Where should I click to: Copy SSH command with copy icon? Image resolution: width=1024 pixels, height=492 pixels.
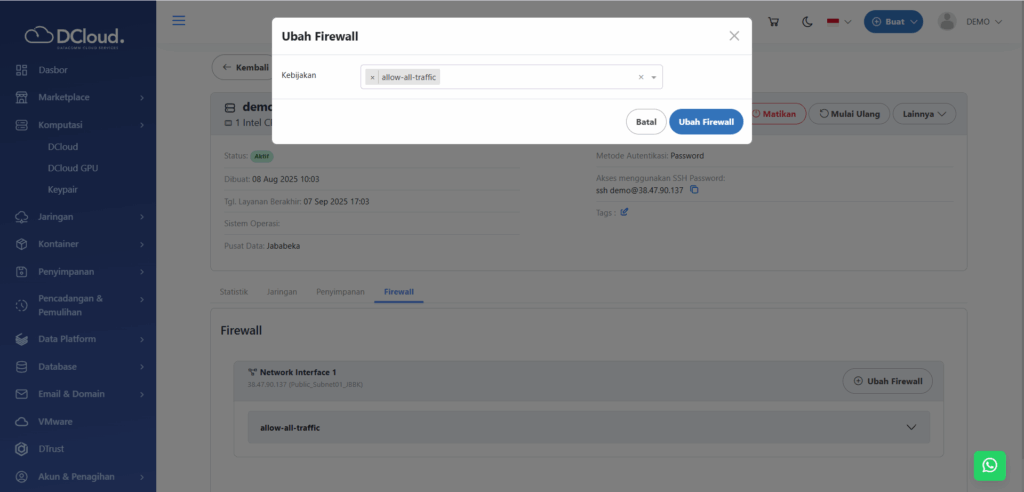[694, 190]
